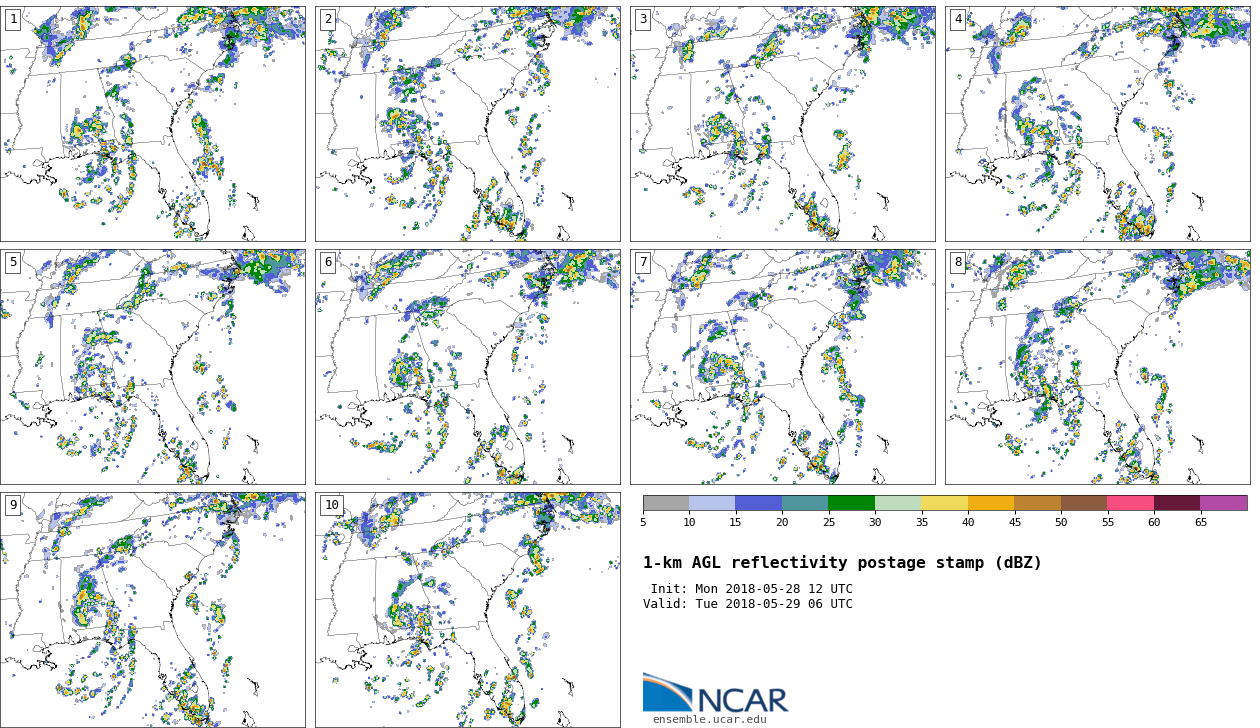
Task: Select the purple swatch above 65 dBZ
Action: tap(1223, 503)
